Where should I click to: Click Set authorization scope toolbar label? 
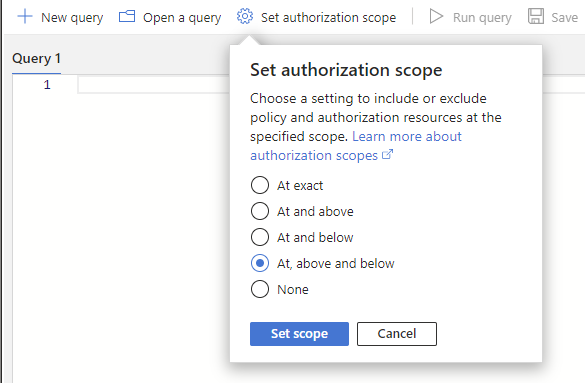point(328,18)
